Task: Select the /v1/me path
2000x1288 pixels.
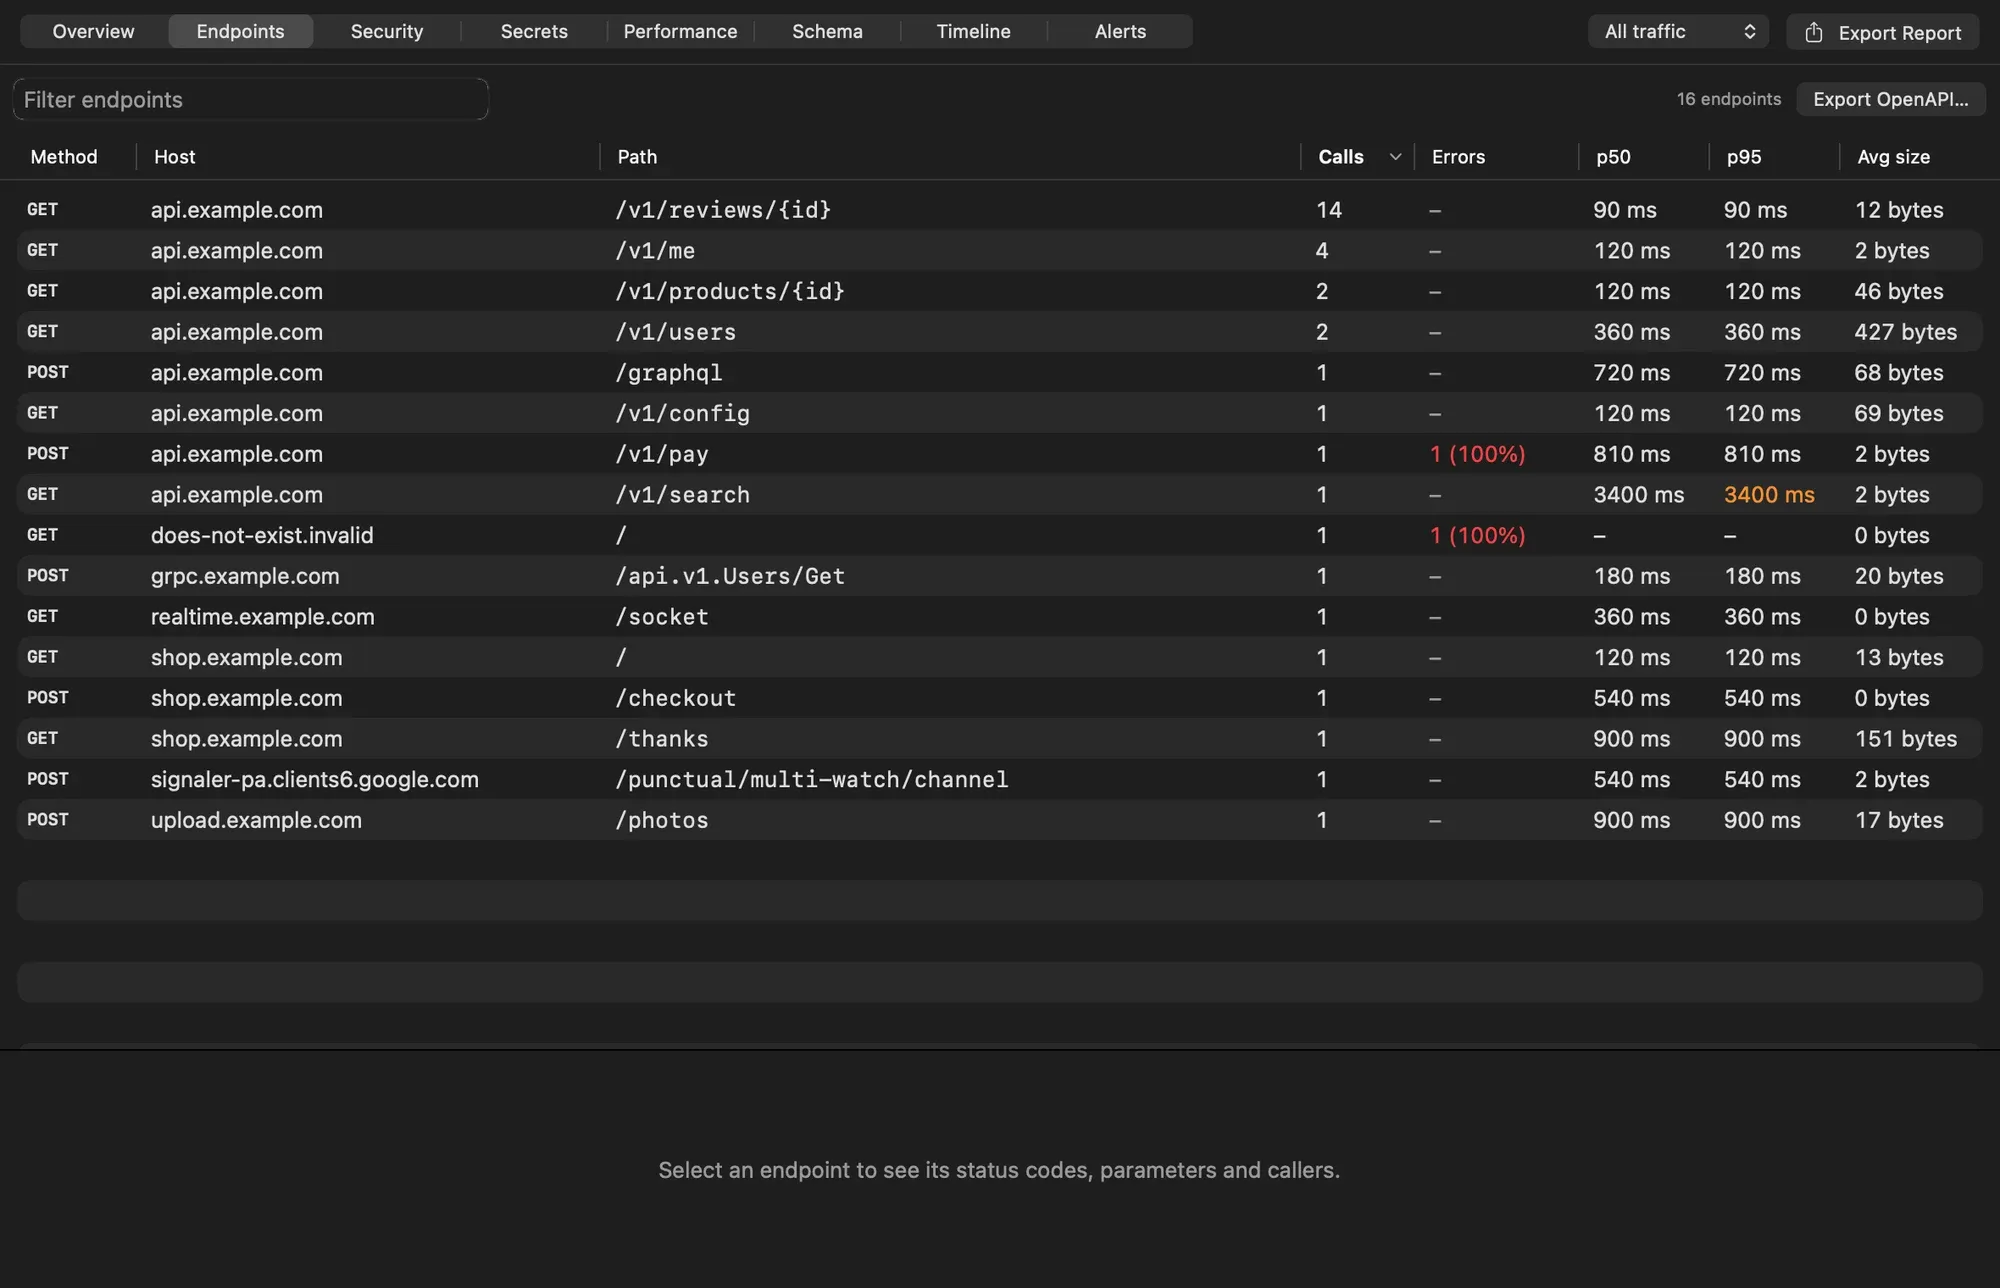Action: point(655,251)
